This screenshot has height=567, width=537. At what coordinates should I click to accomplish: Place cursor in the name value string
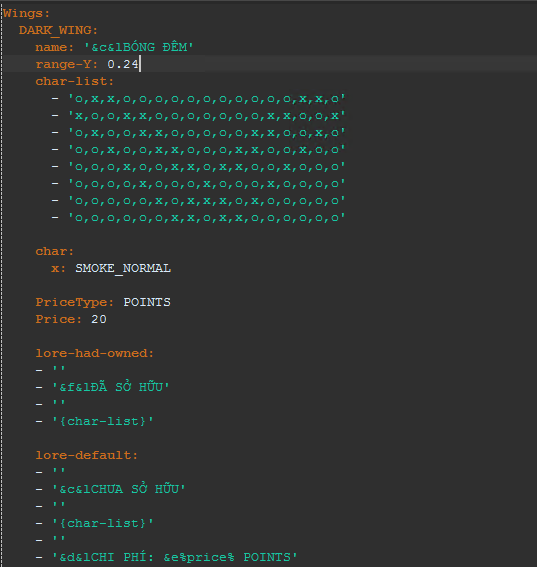click(139, 47)
